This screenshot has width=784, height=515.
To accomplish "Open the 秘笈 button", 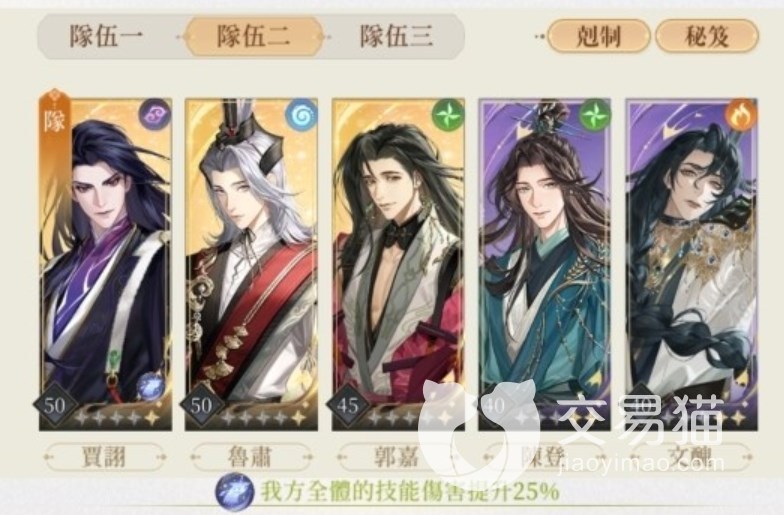I will click(706, 36).
